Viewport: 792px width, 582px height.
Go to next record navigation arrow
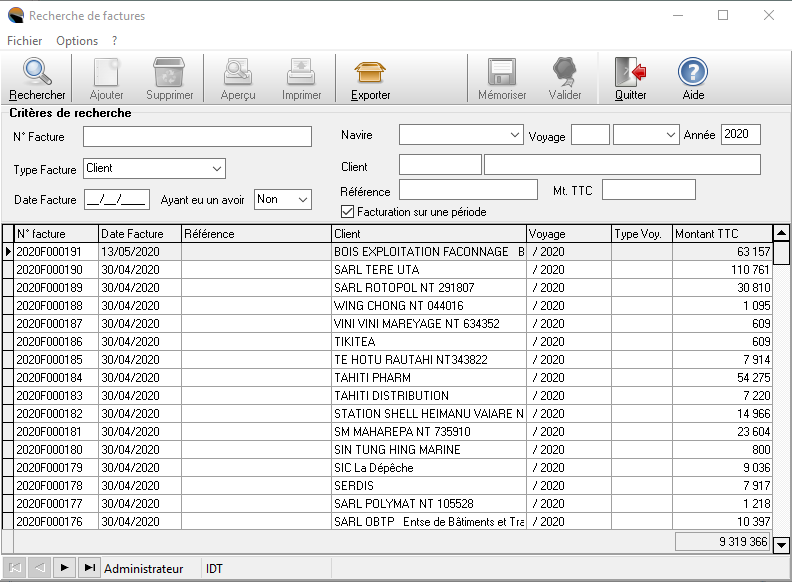click(65, 568)
